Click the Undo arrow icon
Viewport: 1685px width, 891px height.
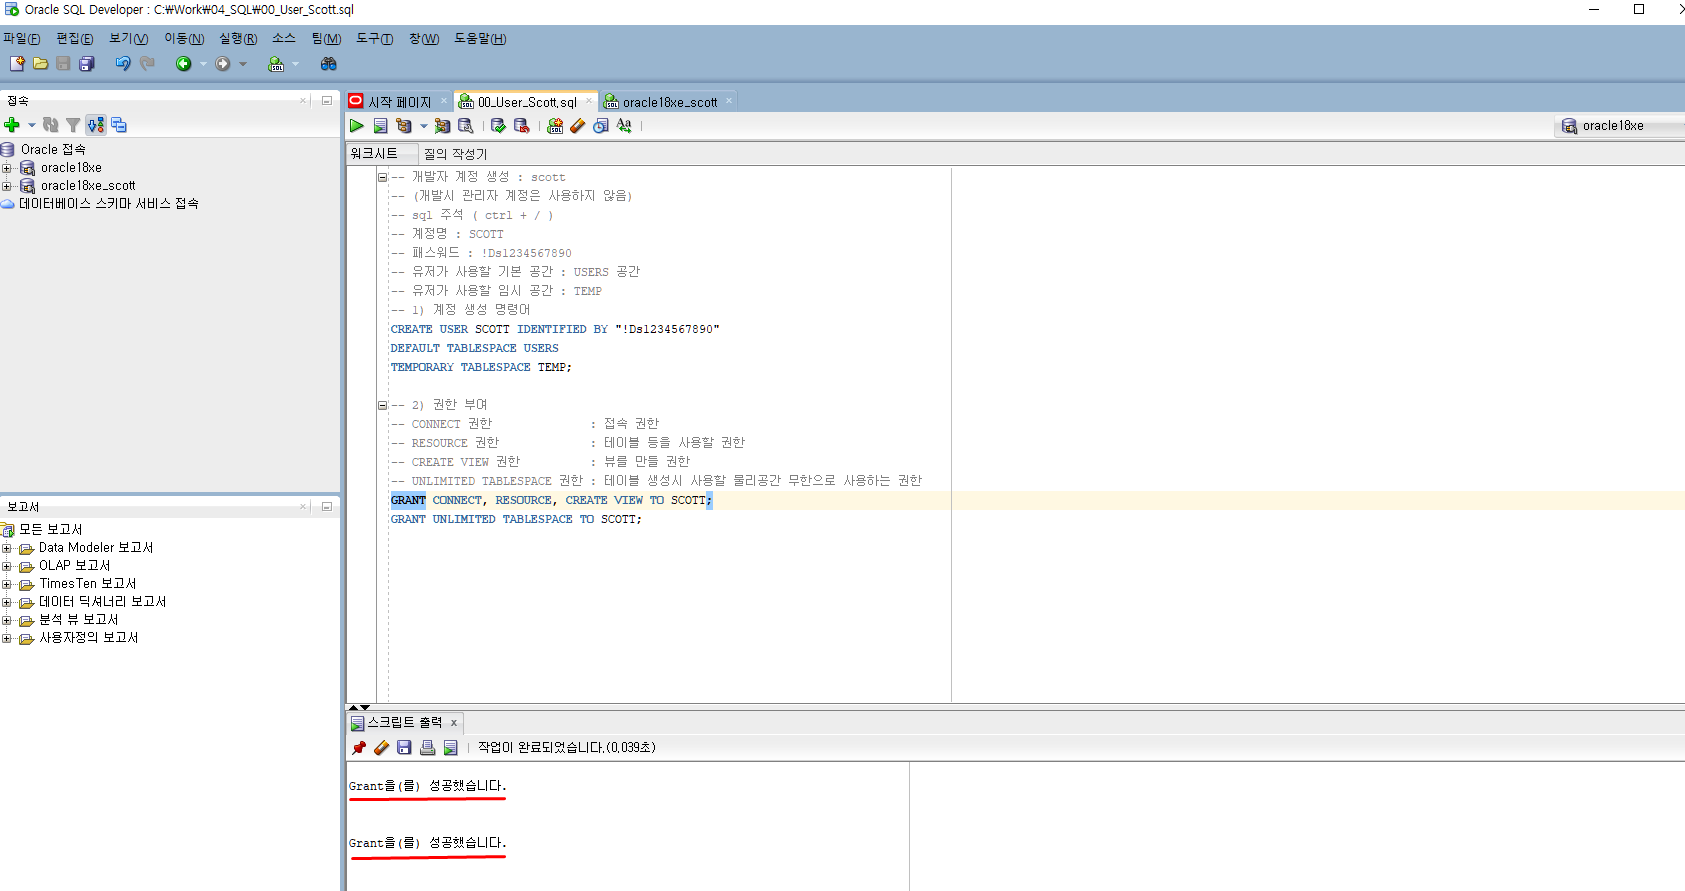(x=122, y=64)
